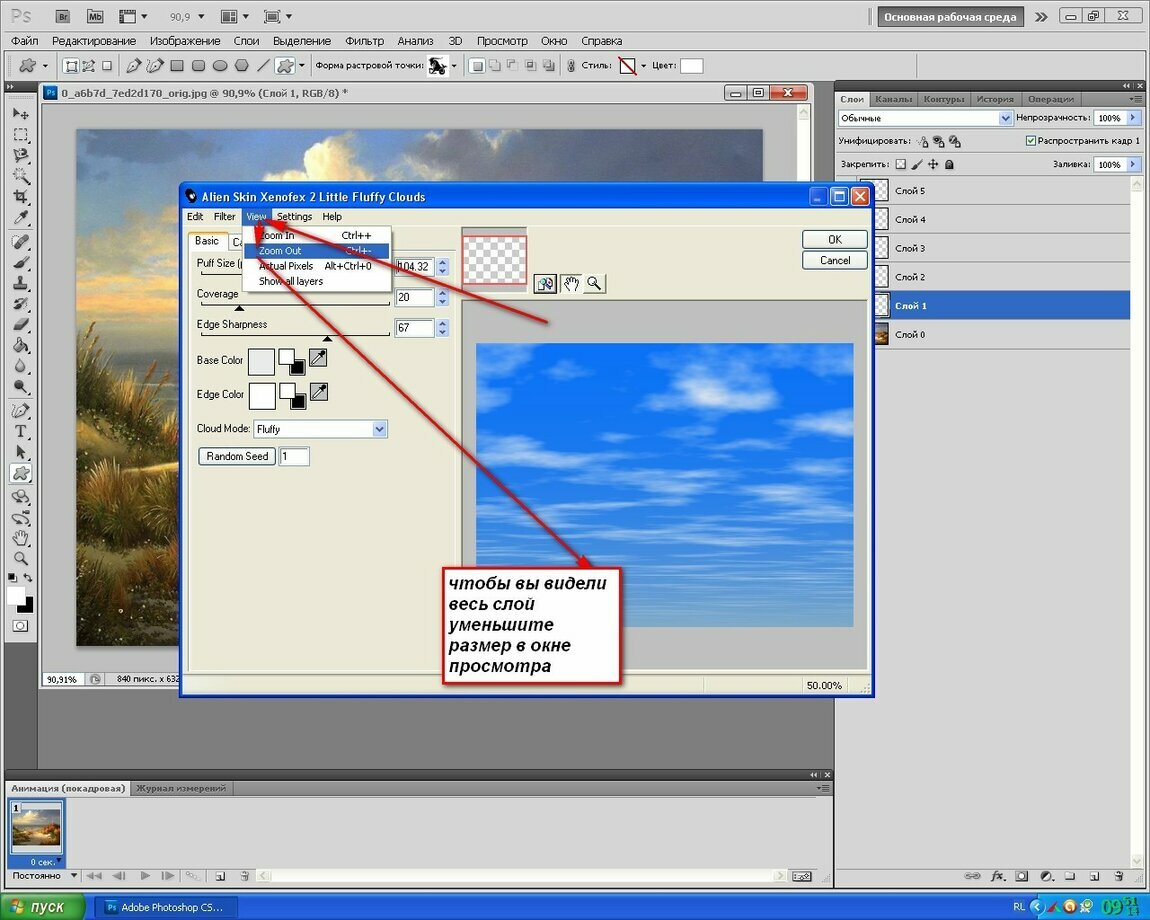Select the Lasso tool
This screenshot has height=920, width=1150.
(x=21, y=156)
